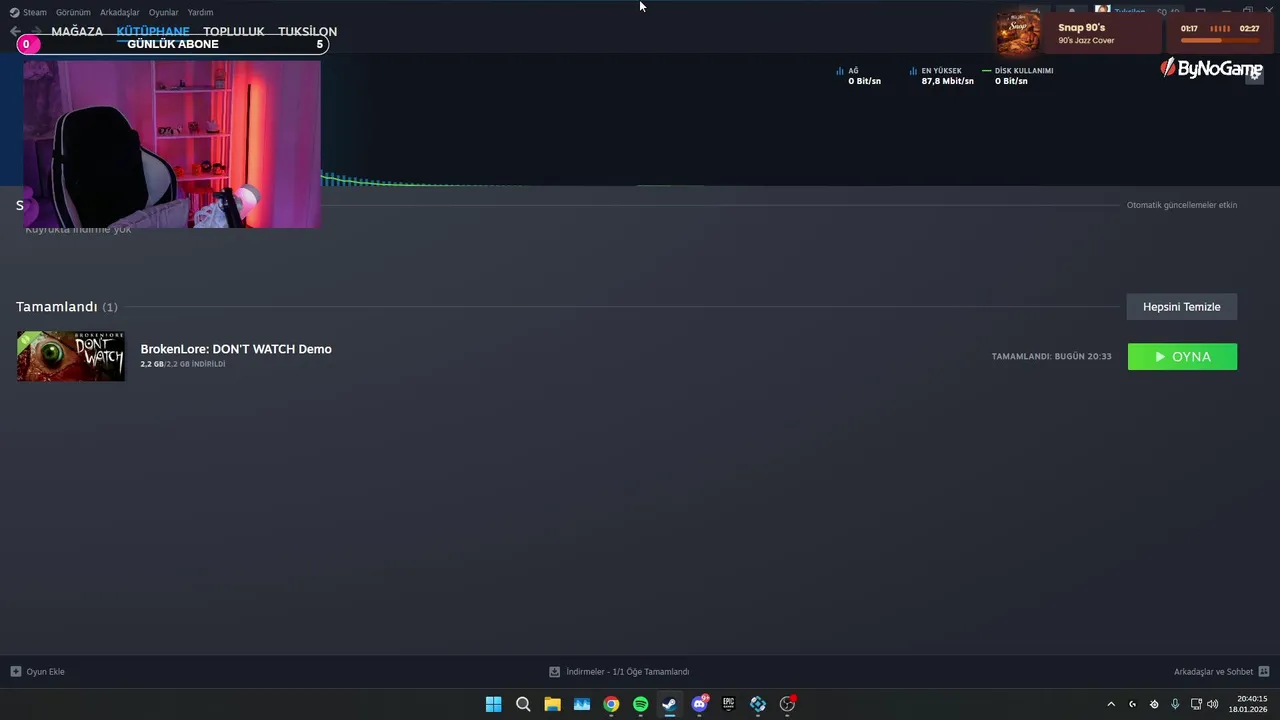Click Oyun Ekle plus icon

pyautogui.click(x=15, y=672)
